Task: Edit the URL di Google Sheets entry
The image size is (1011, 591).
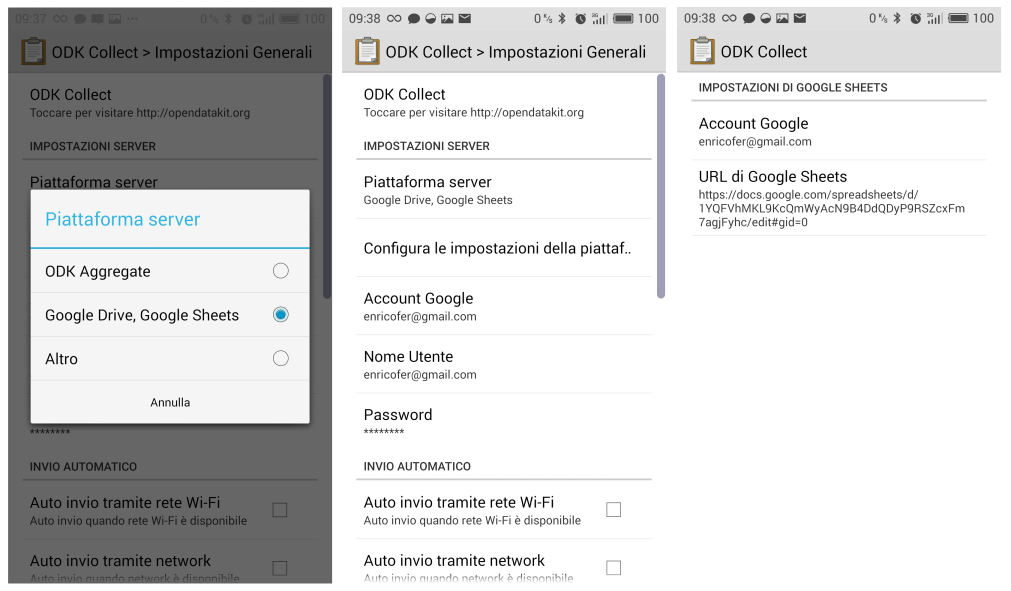Action: [x=839, y=198]
